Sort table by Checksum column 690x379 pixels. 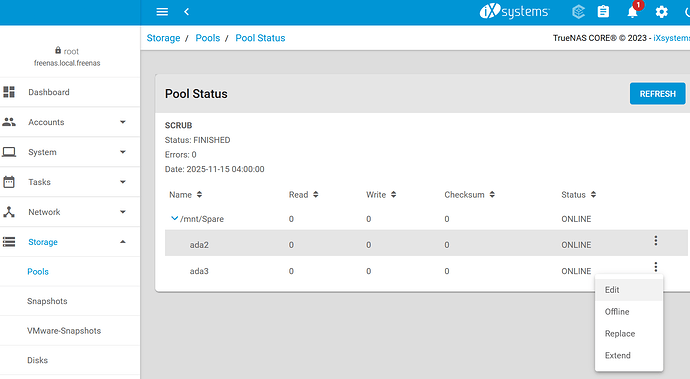pyautogui.click(x=469, y=195)
